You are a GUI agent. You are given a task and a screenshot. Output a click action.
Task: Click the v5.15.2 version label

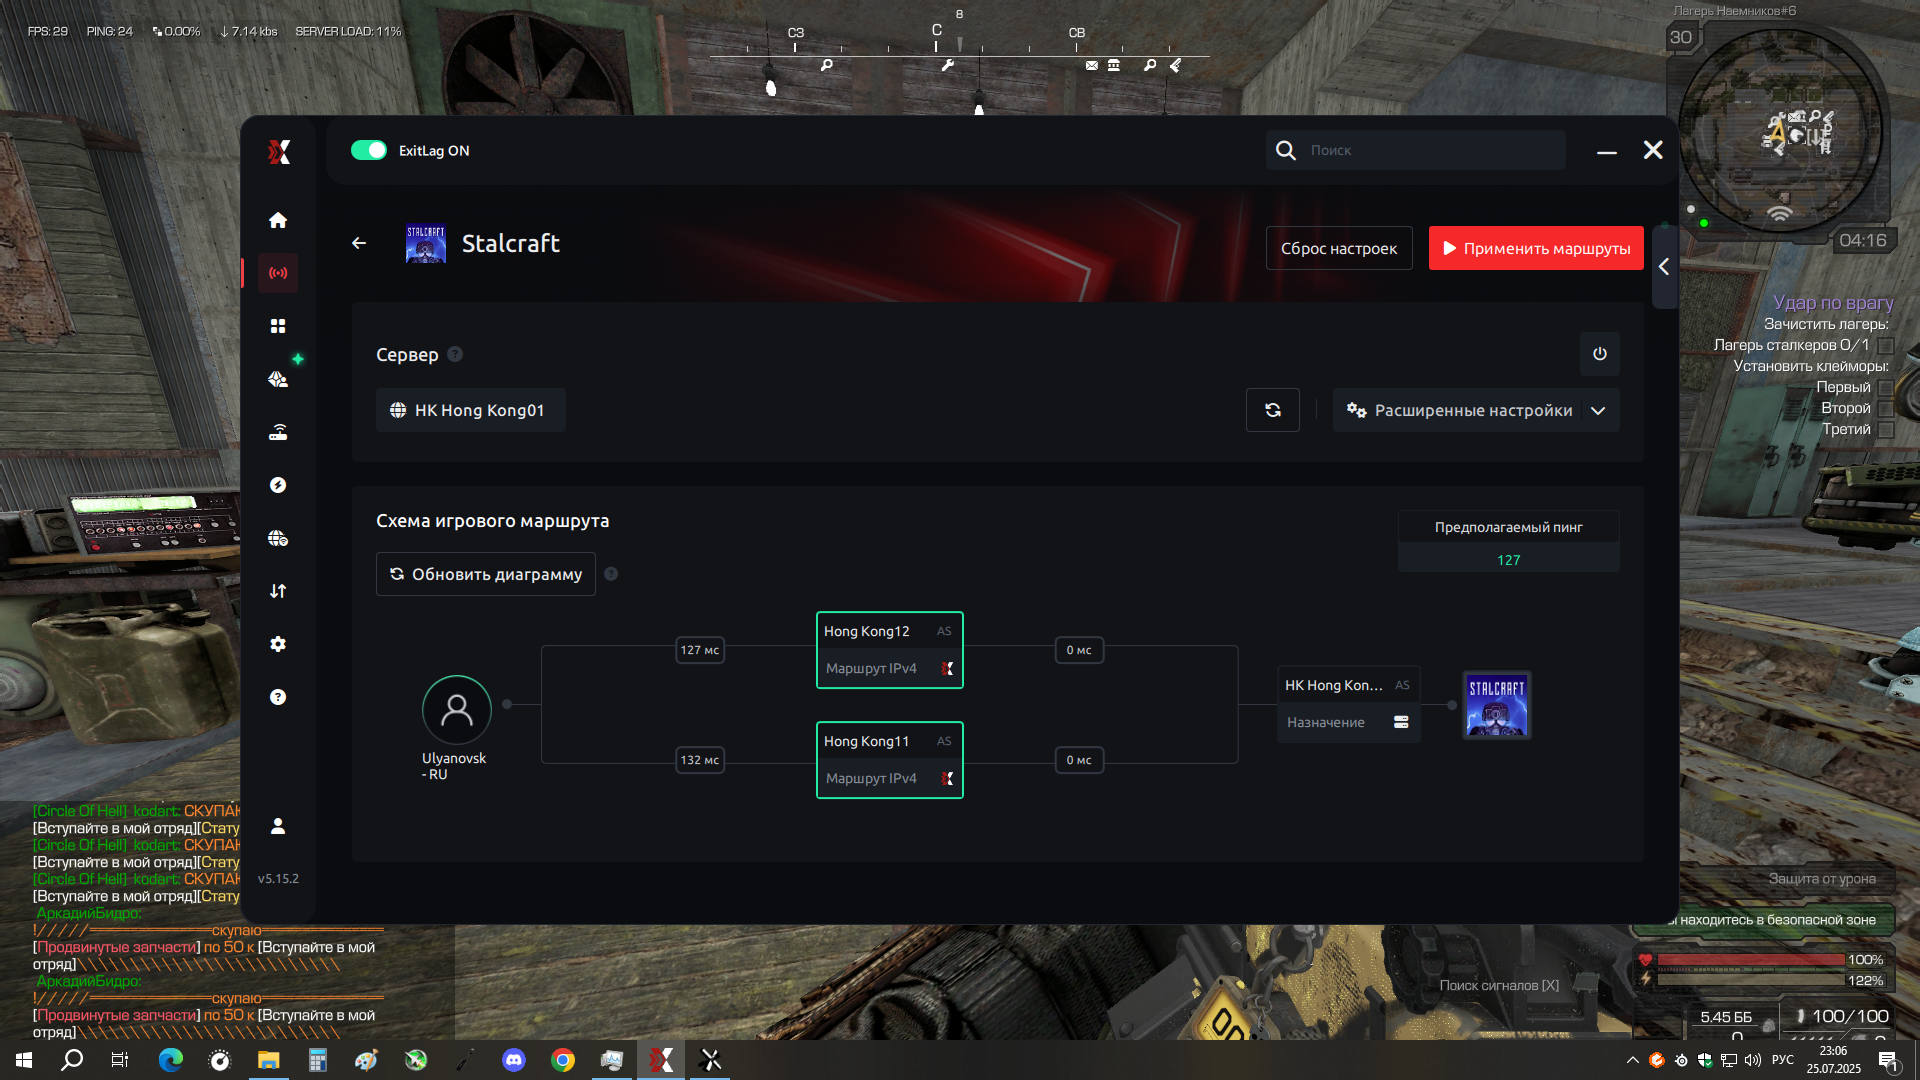tap(278, 879)
